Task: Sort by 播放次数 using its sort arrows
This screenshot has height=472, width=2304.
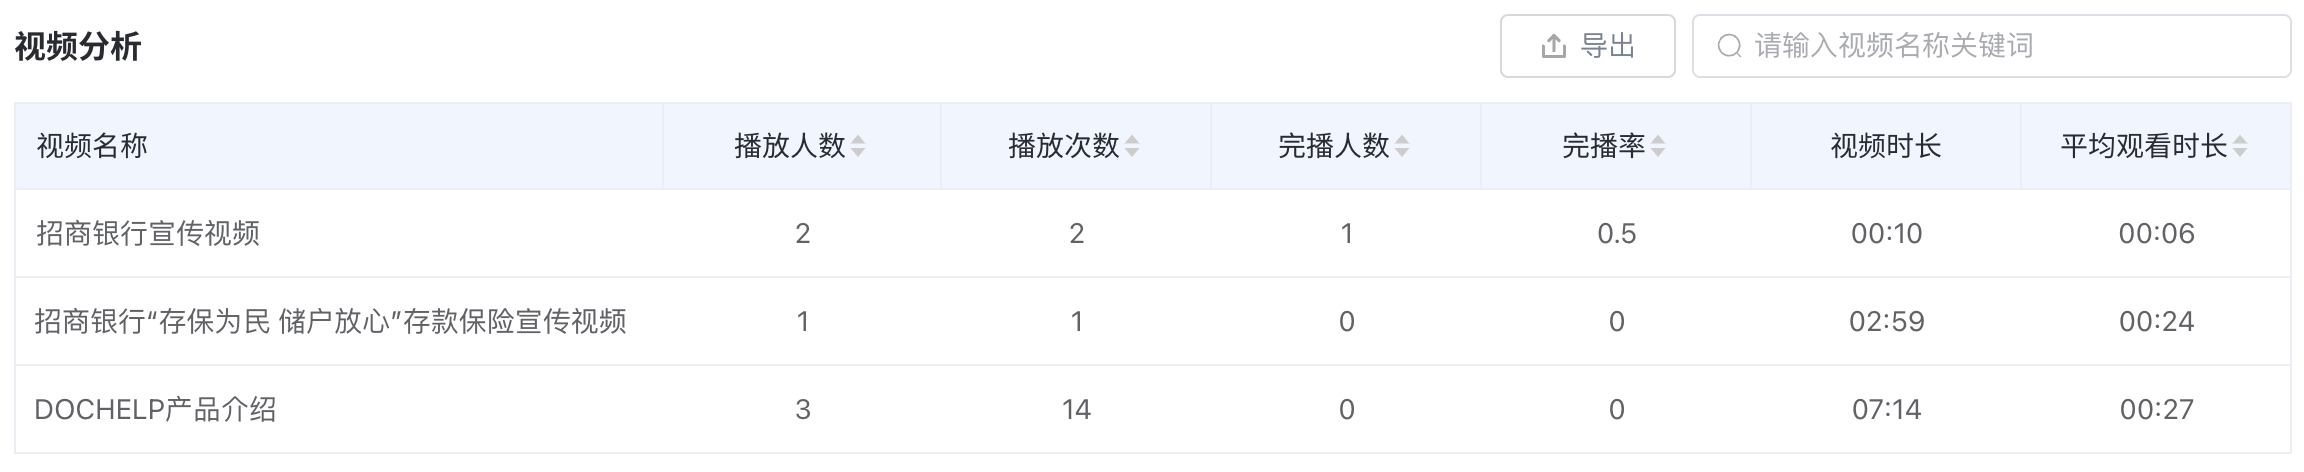Action: pos(1132,147)
